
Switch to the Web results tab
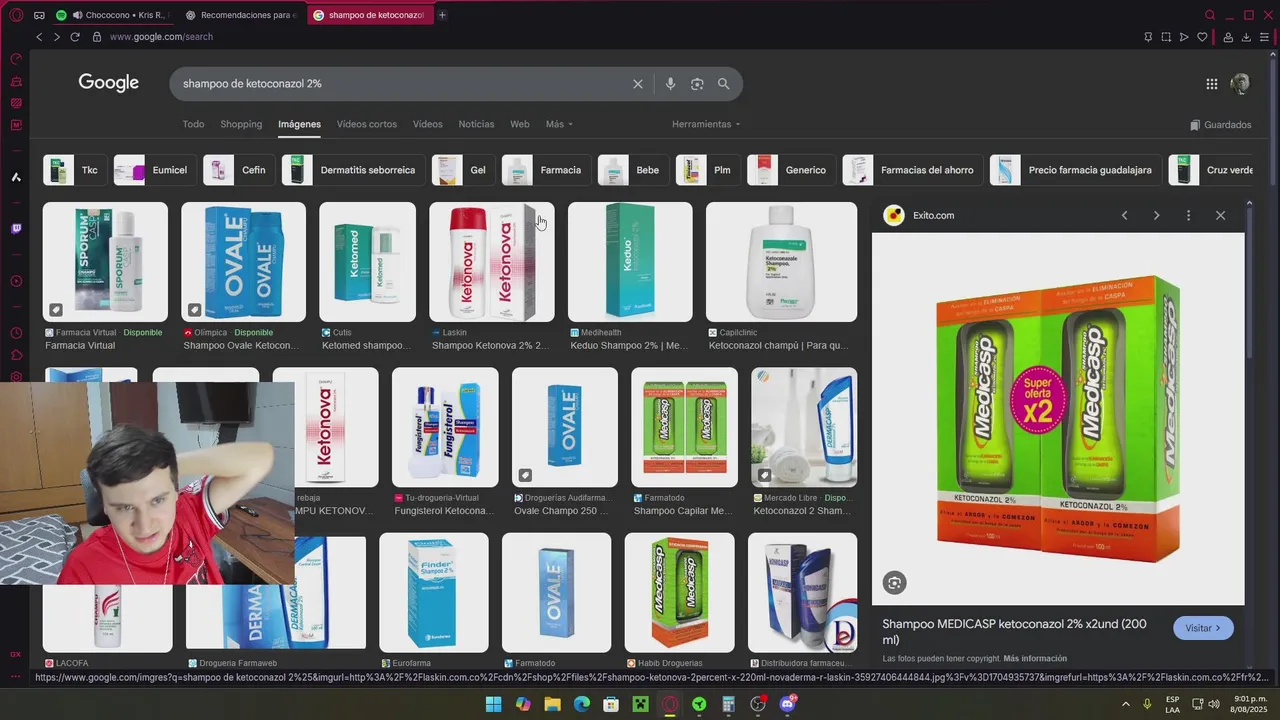[520, 124]
